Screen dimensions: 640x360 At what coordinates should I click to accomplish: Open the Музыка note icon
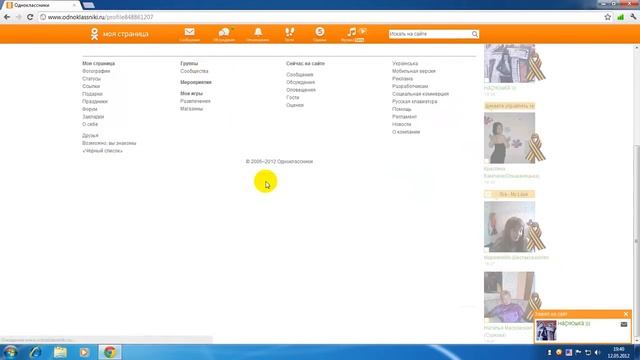(351, 32)
